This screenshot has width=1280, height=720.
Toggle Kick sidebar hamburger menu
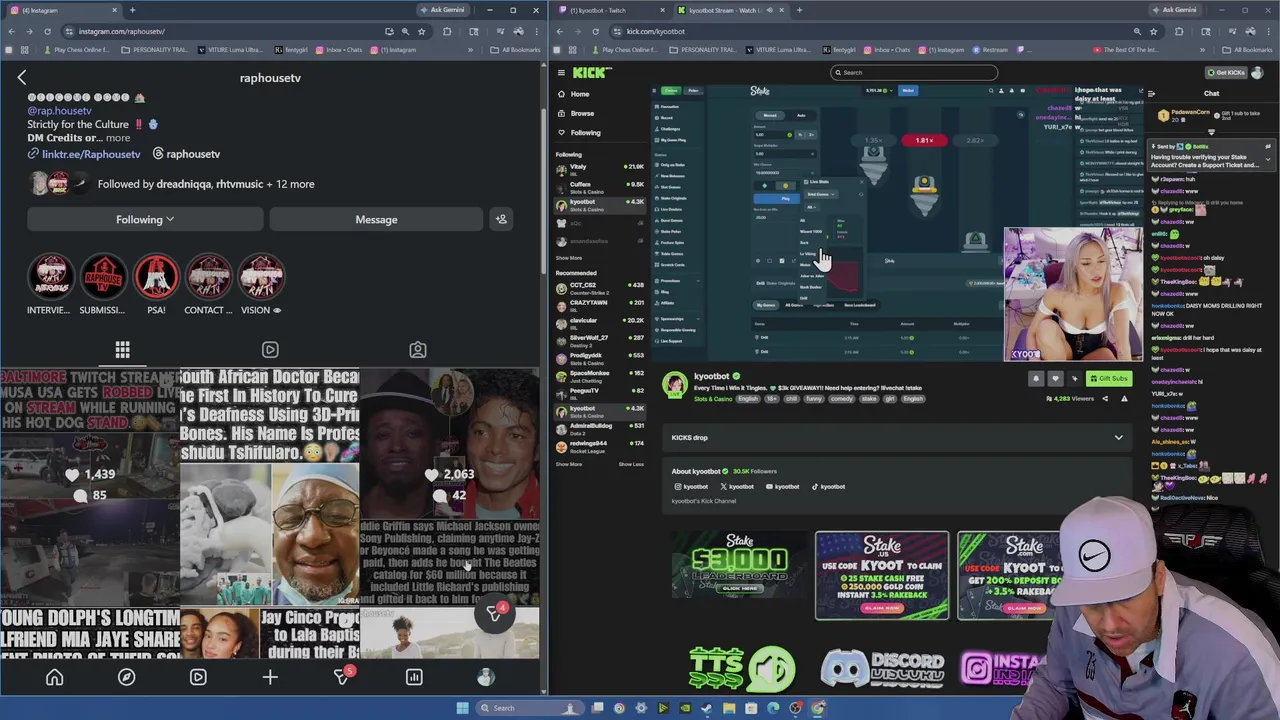pos(561,72)
